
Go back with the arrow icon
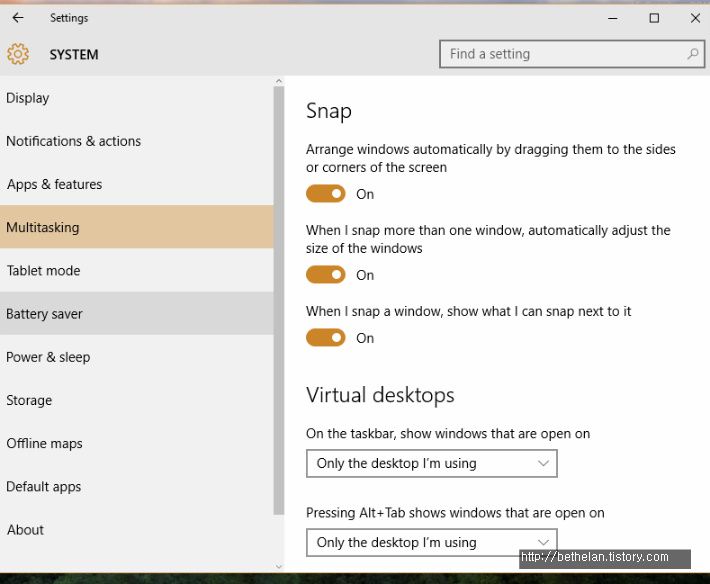[18, 18]
